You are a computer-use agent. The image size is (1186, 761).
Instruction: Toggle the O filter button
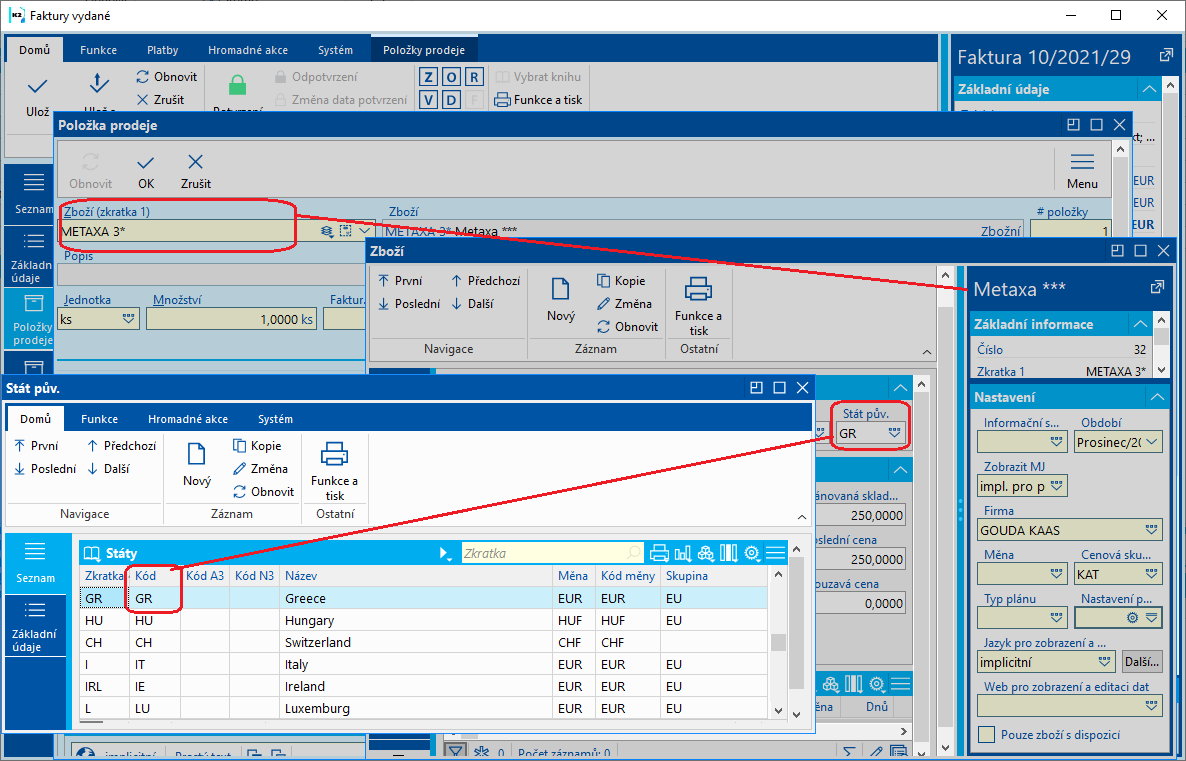[451, 76]
